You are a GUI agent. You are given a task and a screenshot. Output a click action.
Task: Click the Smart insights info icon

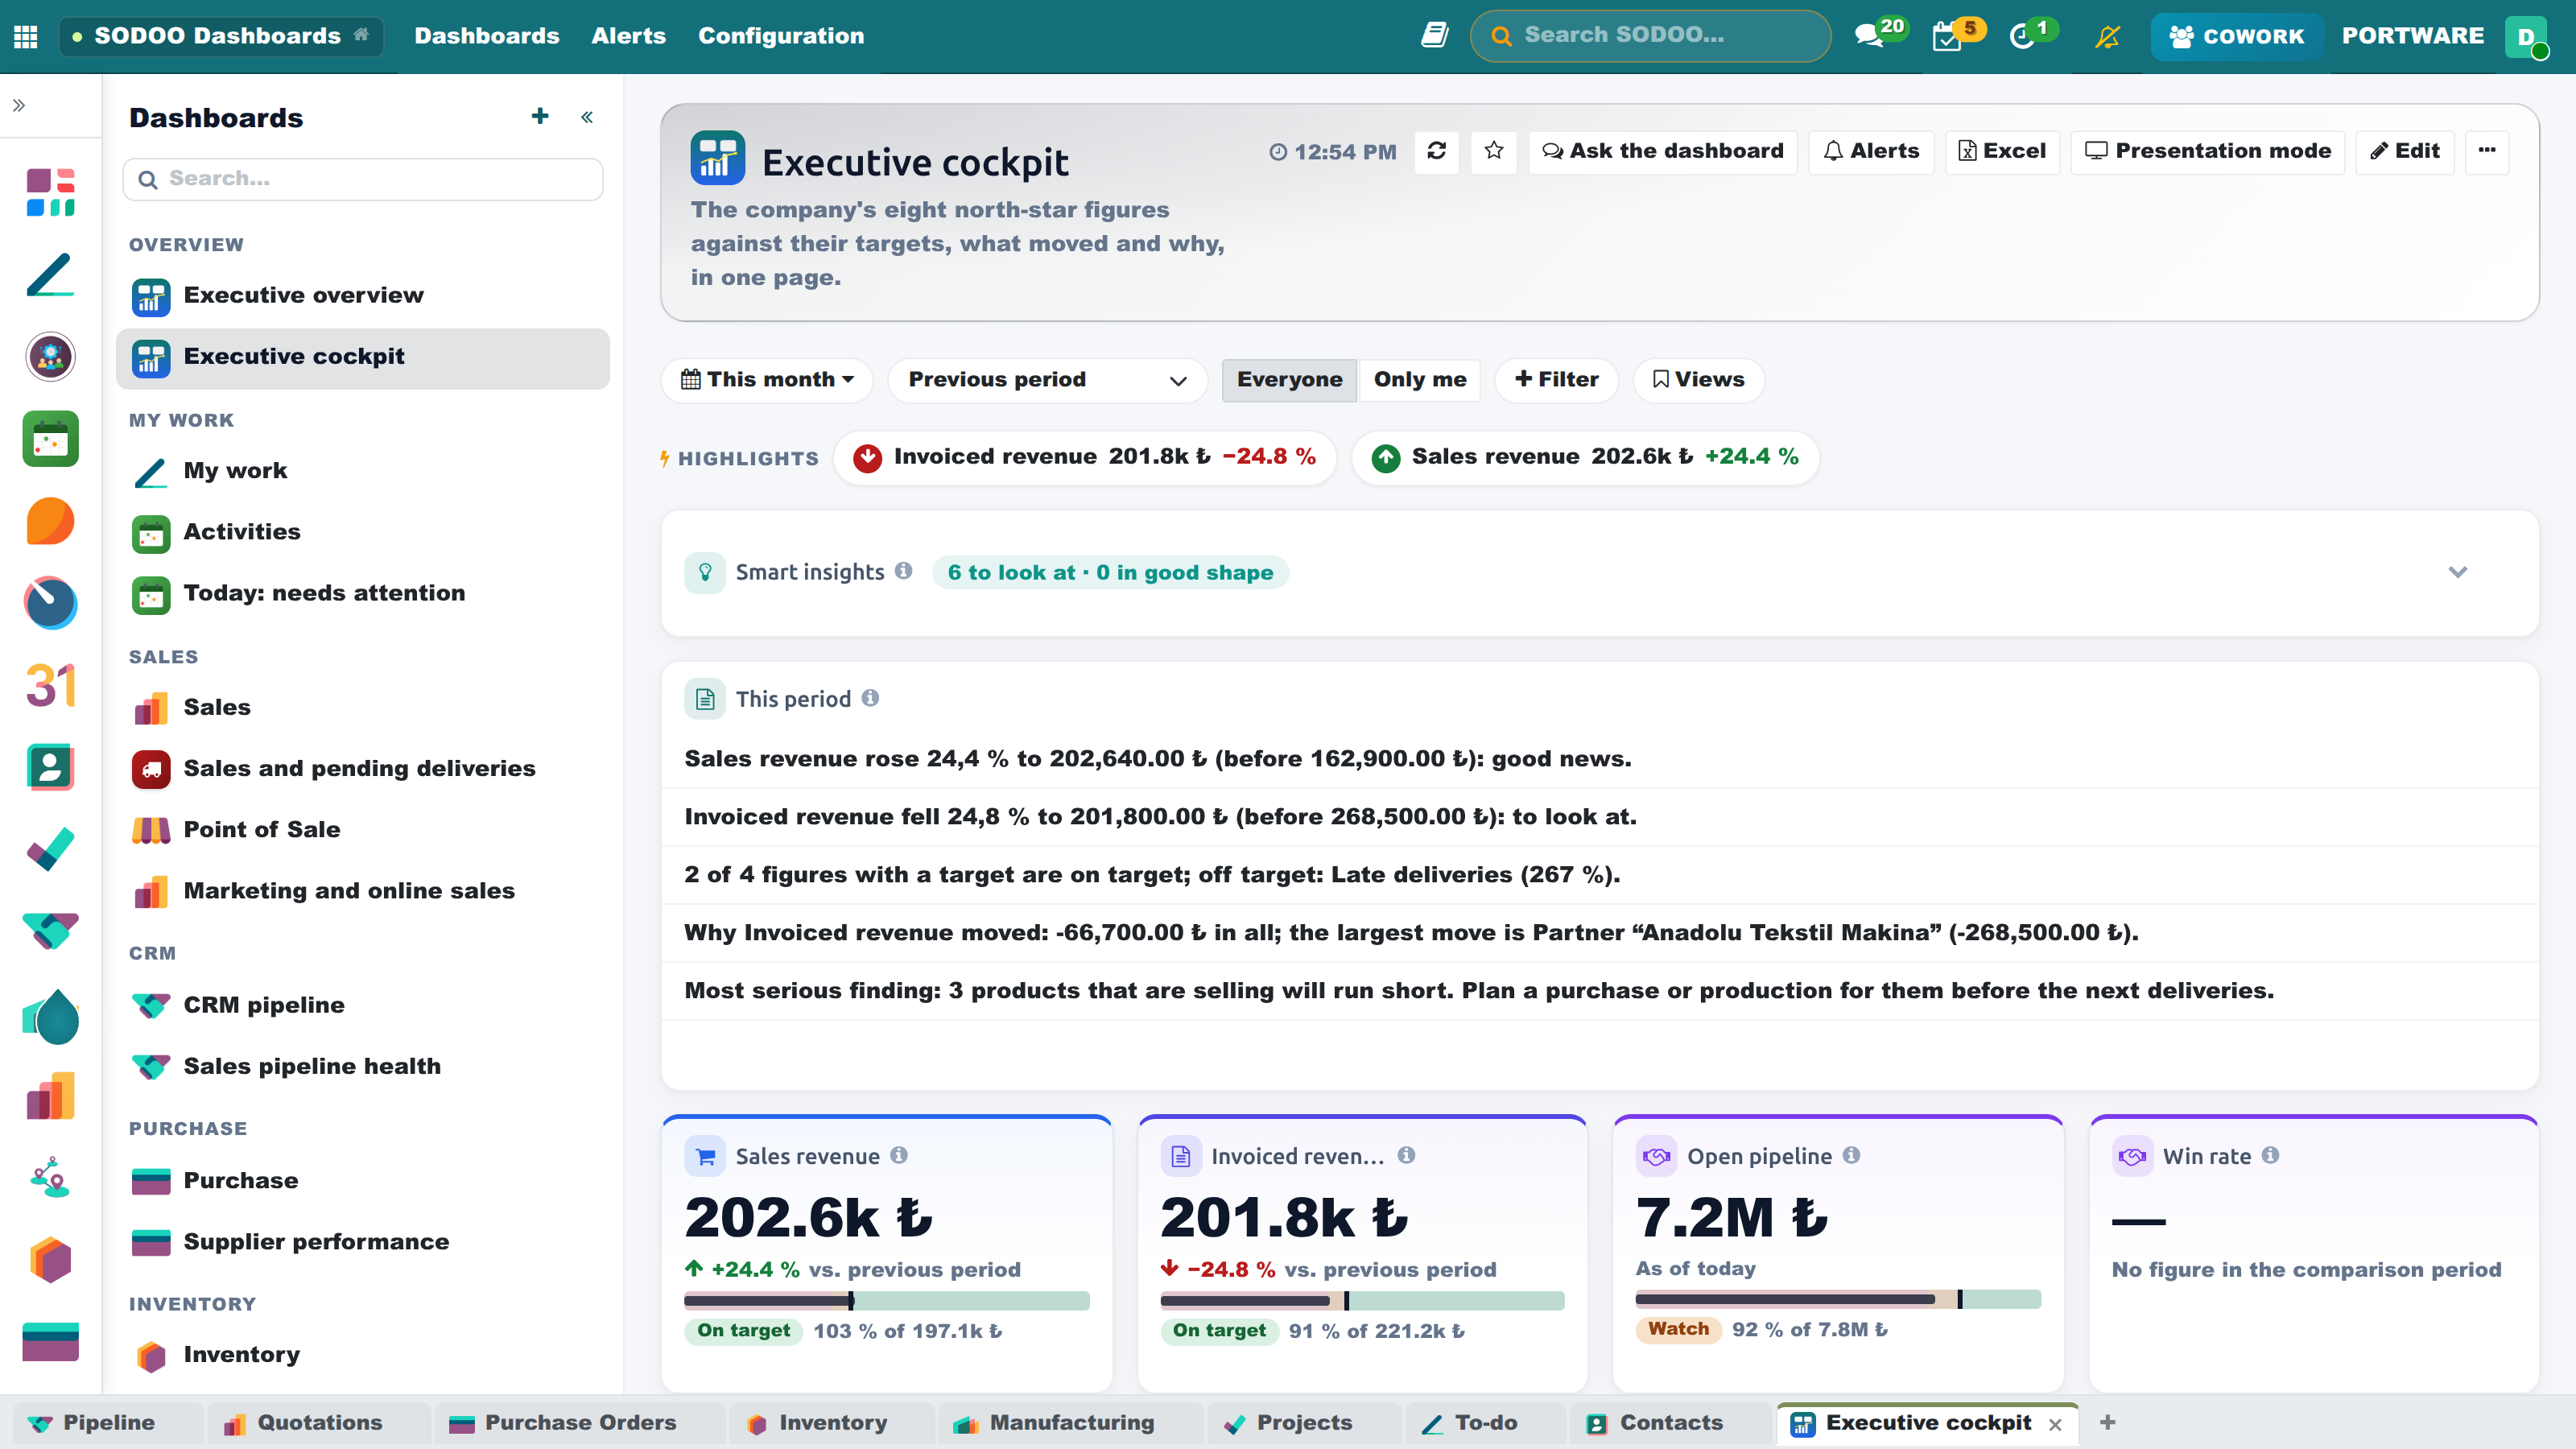(904, 571)
